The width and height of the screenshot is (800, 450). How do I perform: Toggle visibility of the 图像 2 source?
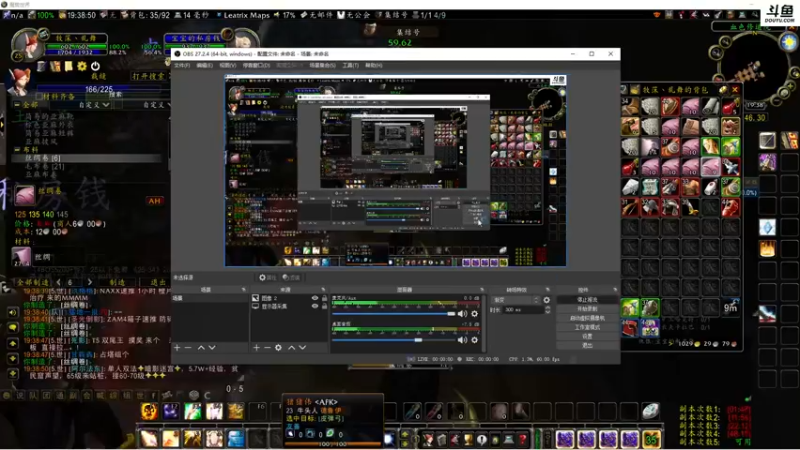(315, 298)
